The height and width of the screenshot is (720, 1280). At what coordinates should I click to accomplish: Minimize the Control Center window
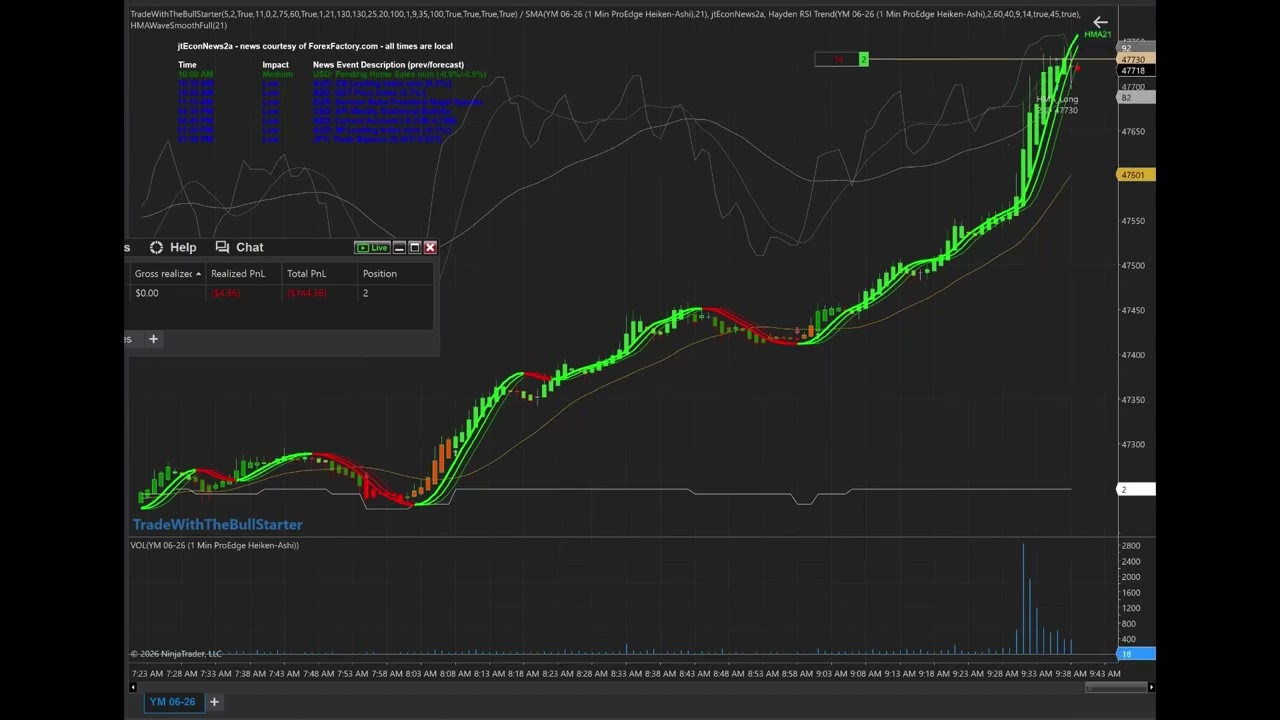[399, 247]
